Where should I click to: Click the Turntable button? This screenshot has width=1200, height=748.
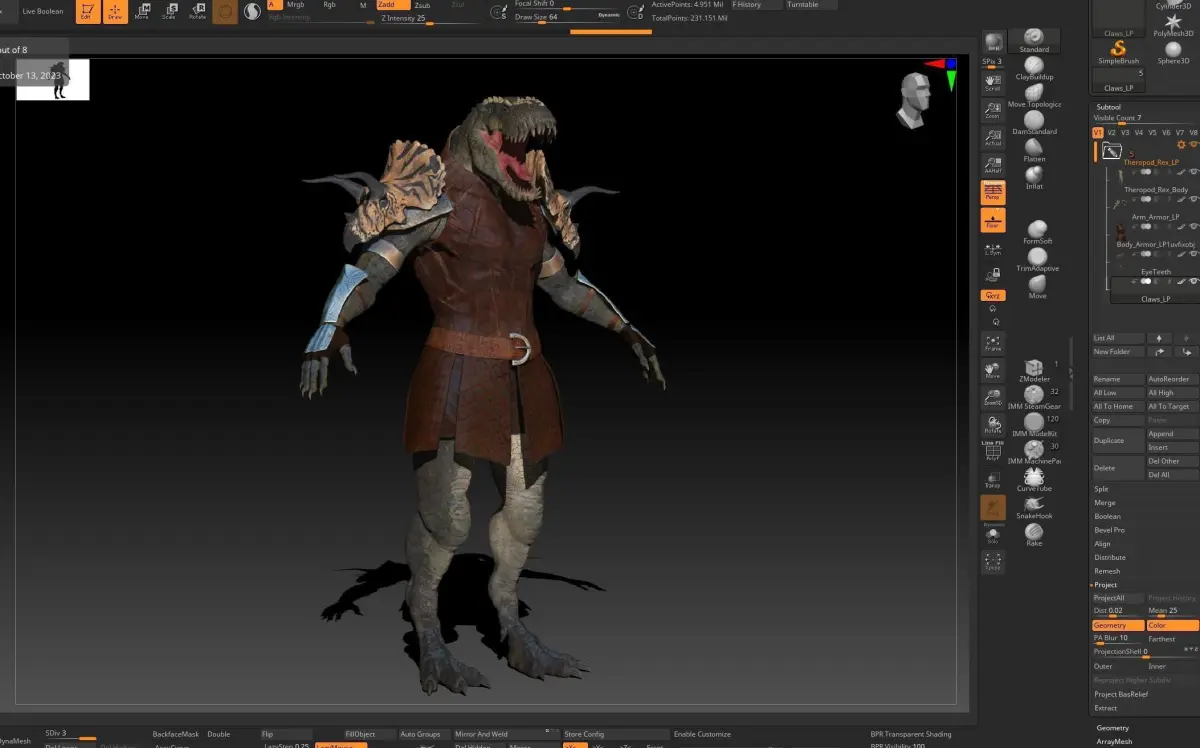coord(810,5)
